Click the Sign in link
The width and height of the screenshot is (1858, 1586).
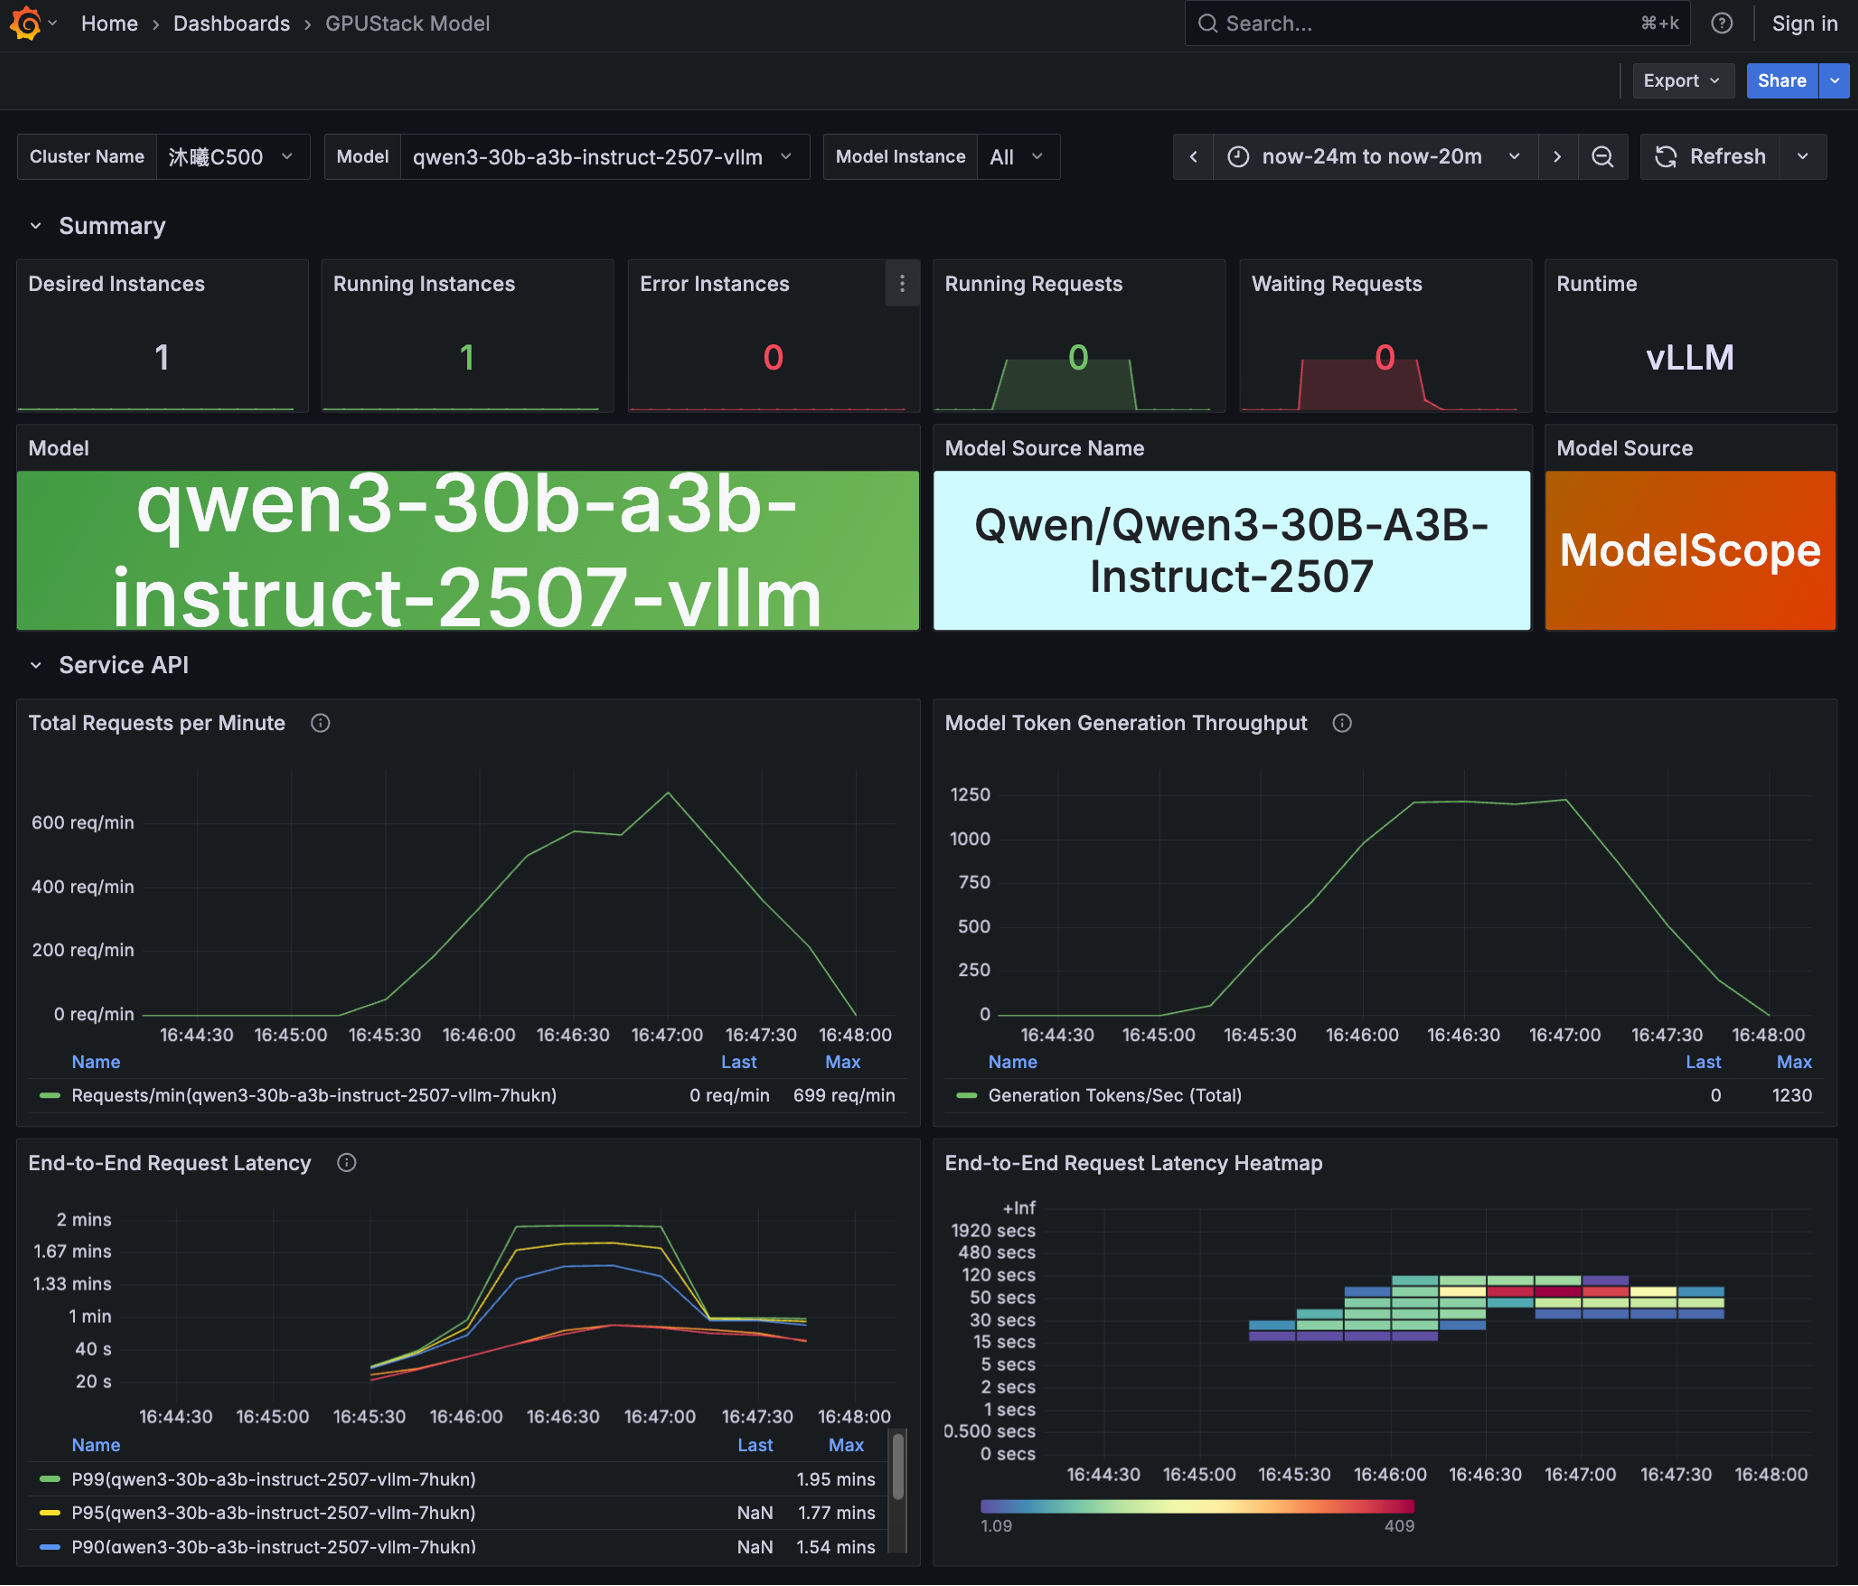[x=1804, y=23]
